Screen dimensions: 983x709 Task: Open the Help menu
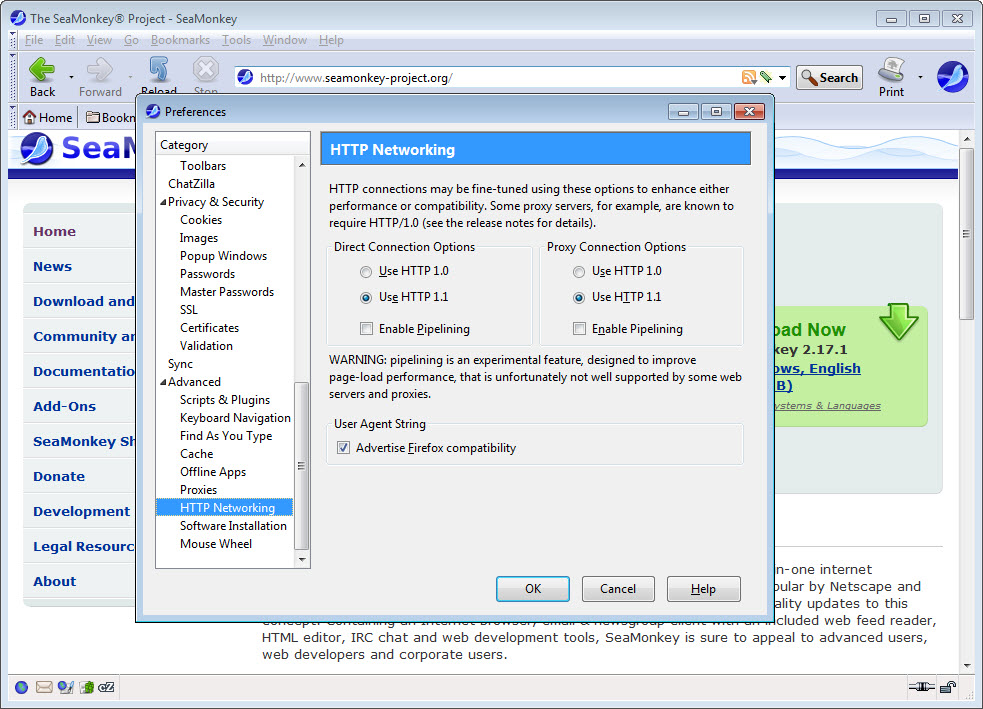(x=331, y=40)
